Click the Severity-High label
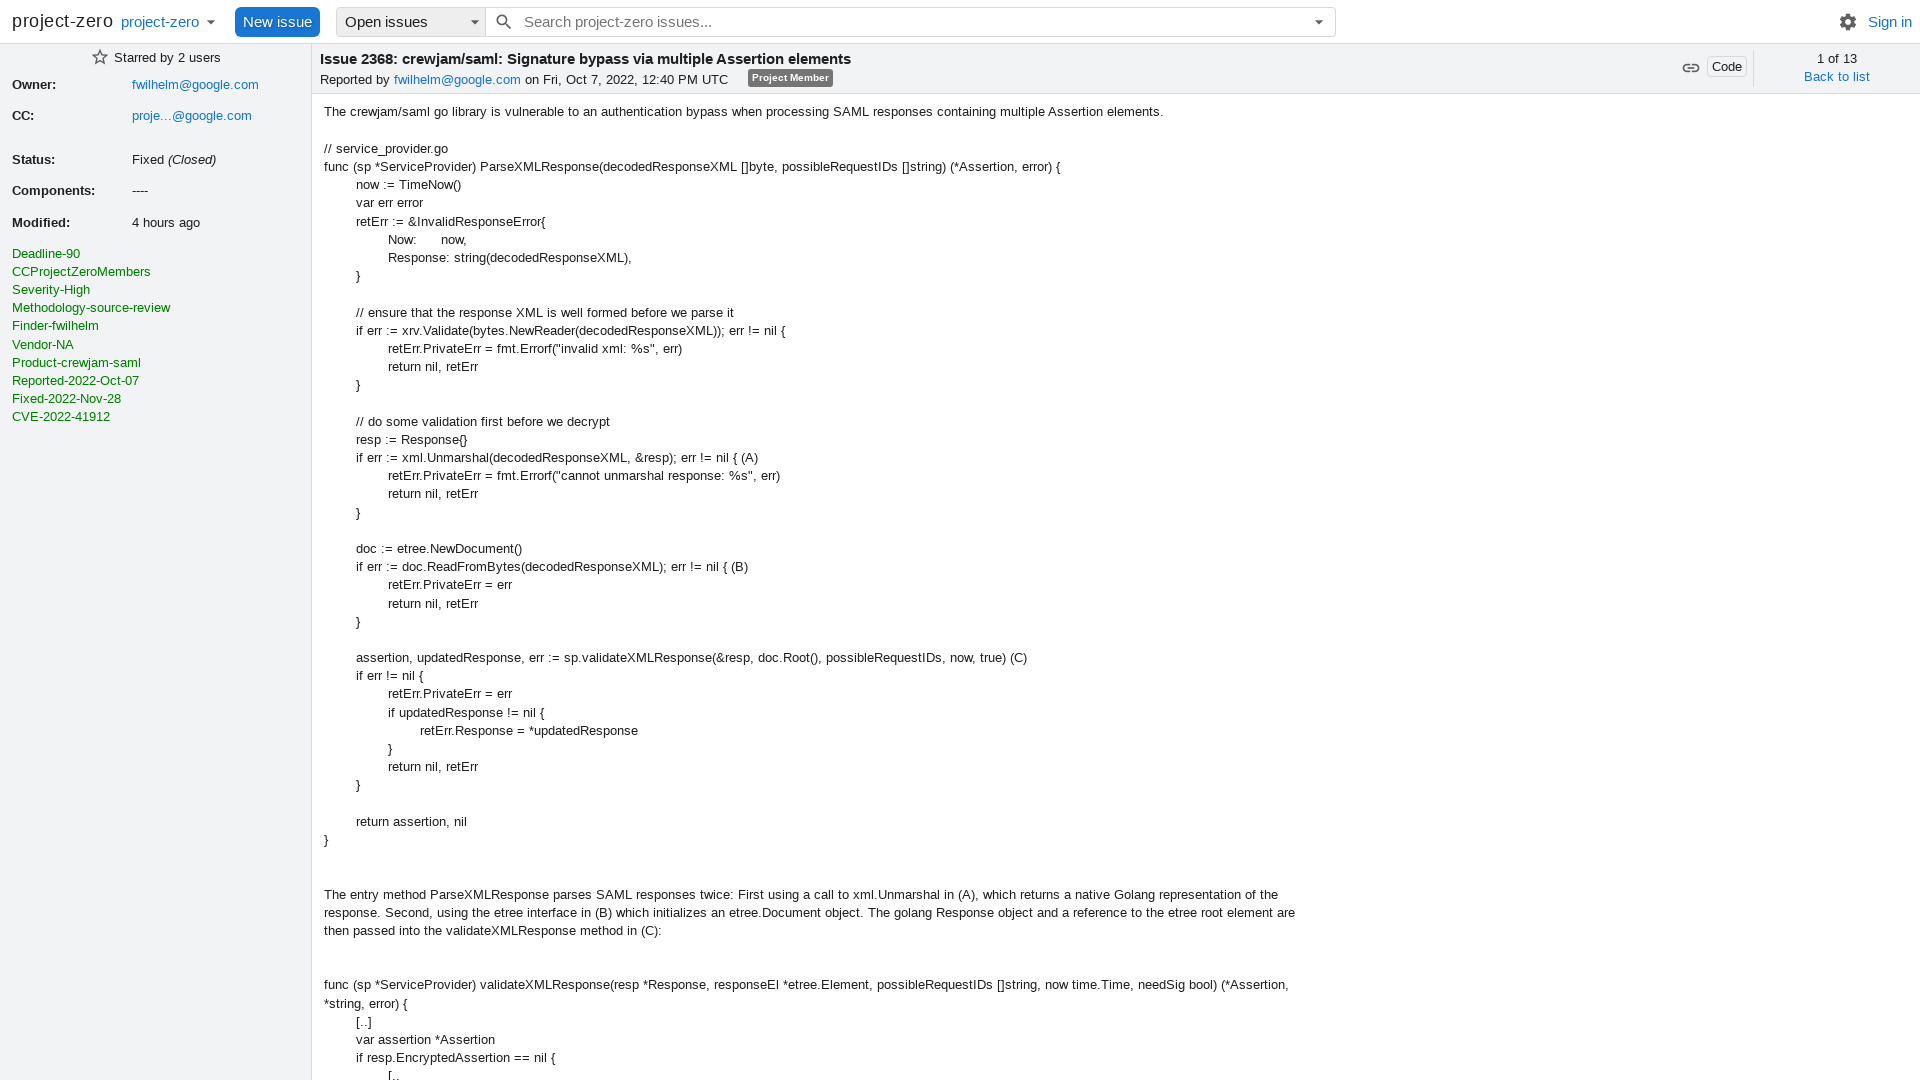The width and height of the screenshot is (1920, 1080). pos(50,290)
